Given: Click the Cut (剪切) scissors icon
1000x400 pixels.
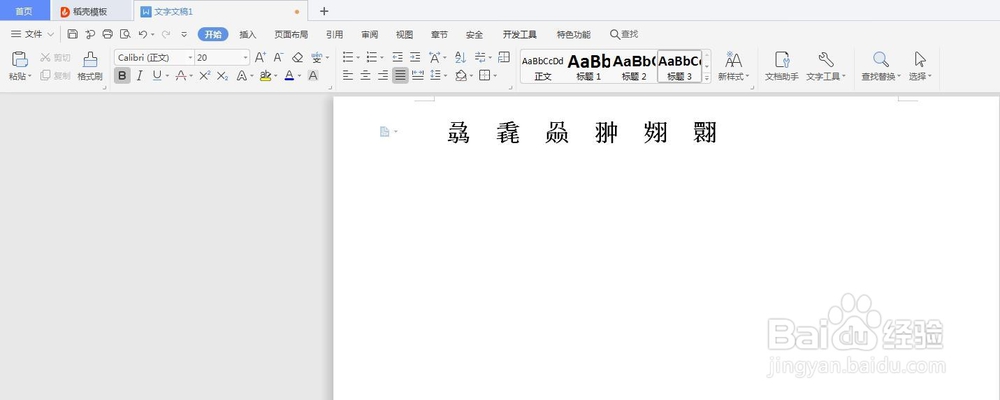Looking at the screenshot, I should pyautogui.click(x=45, y=57).
